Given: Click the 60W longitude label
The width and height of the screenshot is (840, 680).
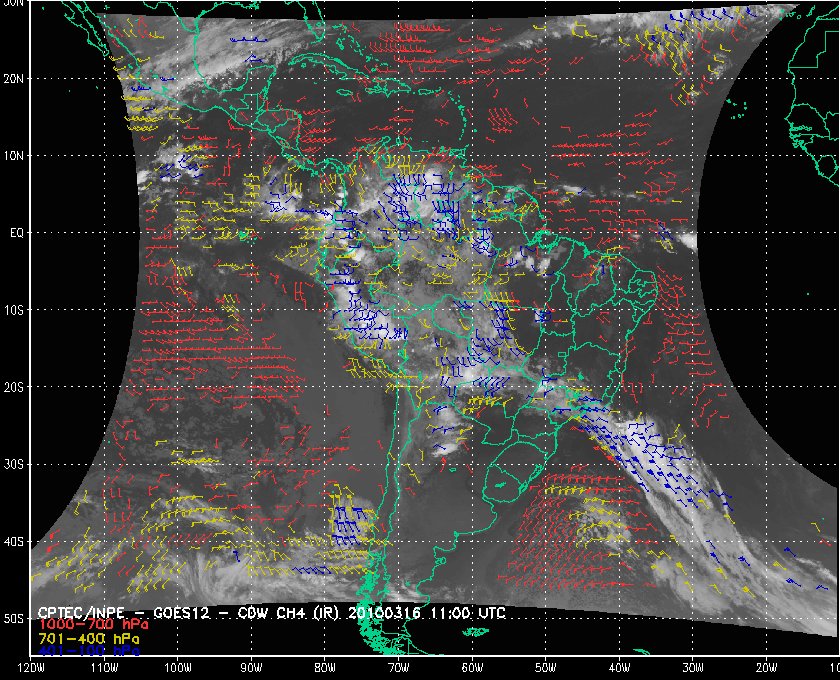Looking at the screenshot, I should [472, 668].
